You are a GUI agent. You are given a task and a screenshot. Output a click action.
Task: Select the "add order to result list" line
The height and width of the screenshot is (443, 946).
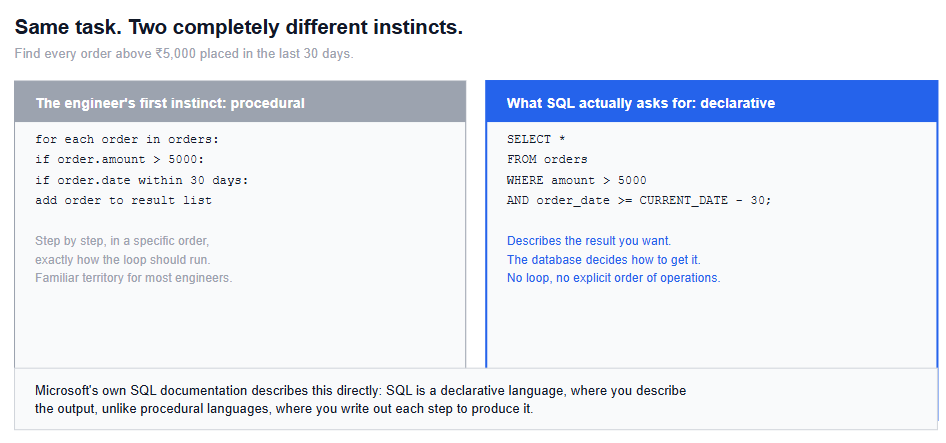(x=124, y=200)
